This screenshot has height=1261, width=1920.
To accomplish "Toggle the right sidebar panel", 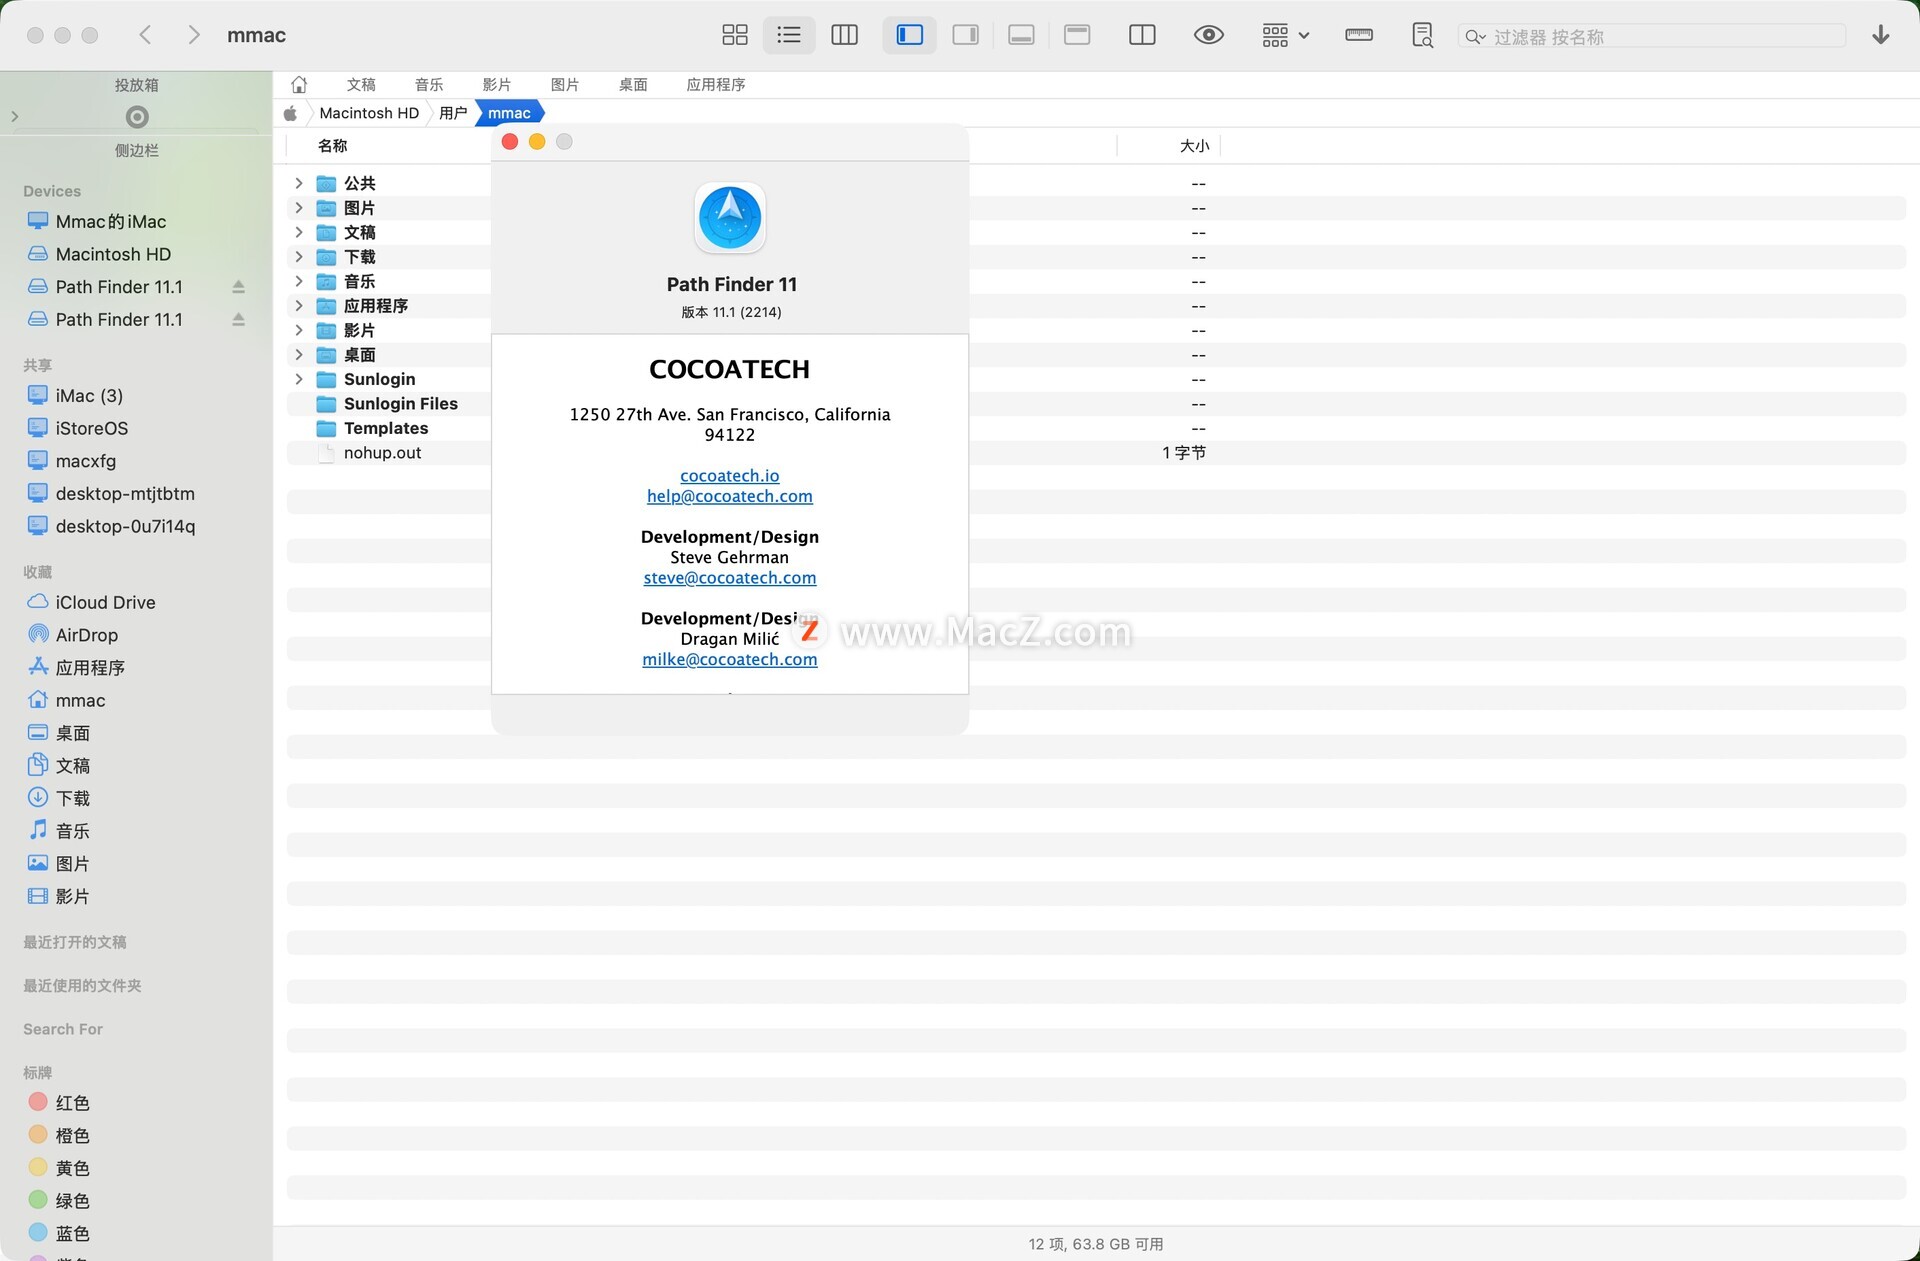I will tap(965, 35).
